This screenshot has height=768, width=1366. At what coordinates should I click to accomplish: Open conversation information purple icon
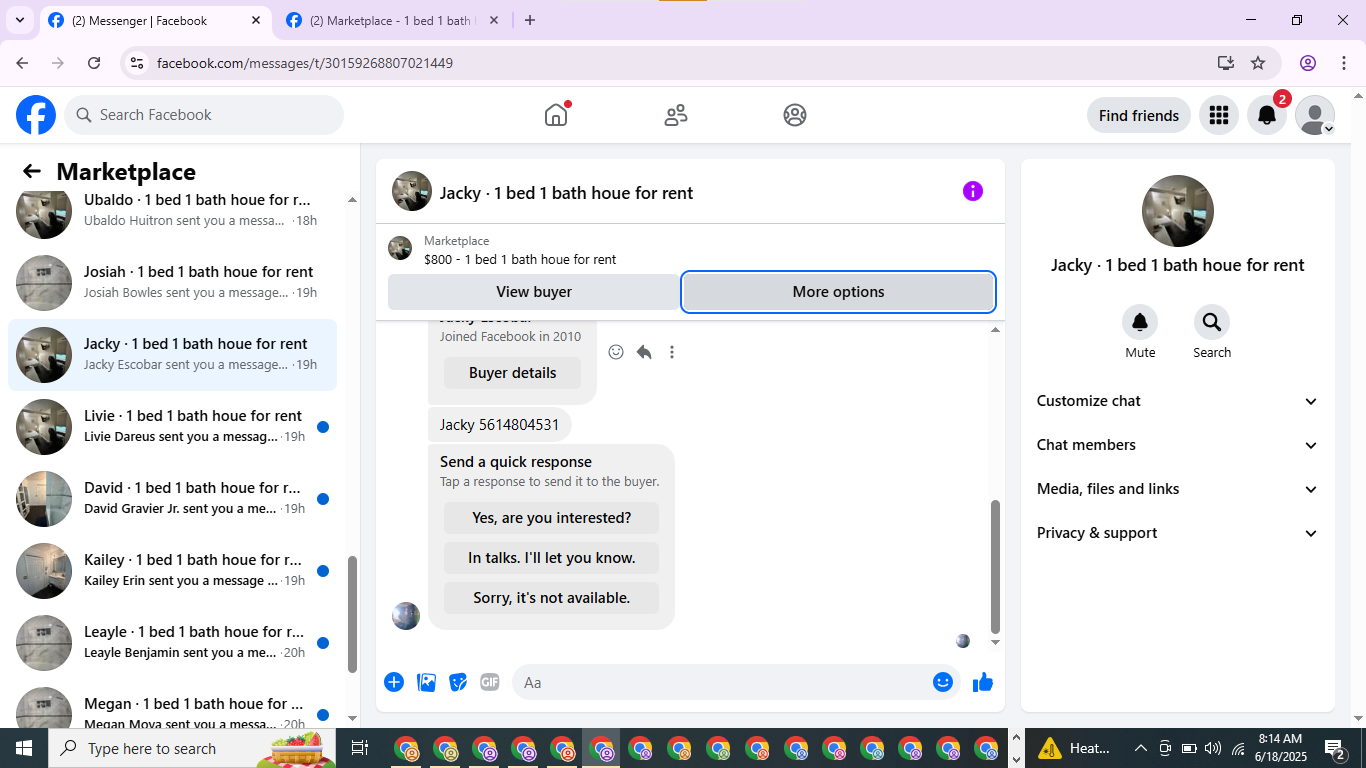973,191
